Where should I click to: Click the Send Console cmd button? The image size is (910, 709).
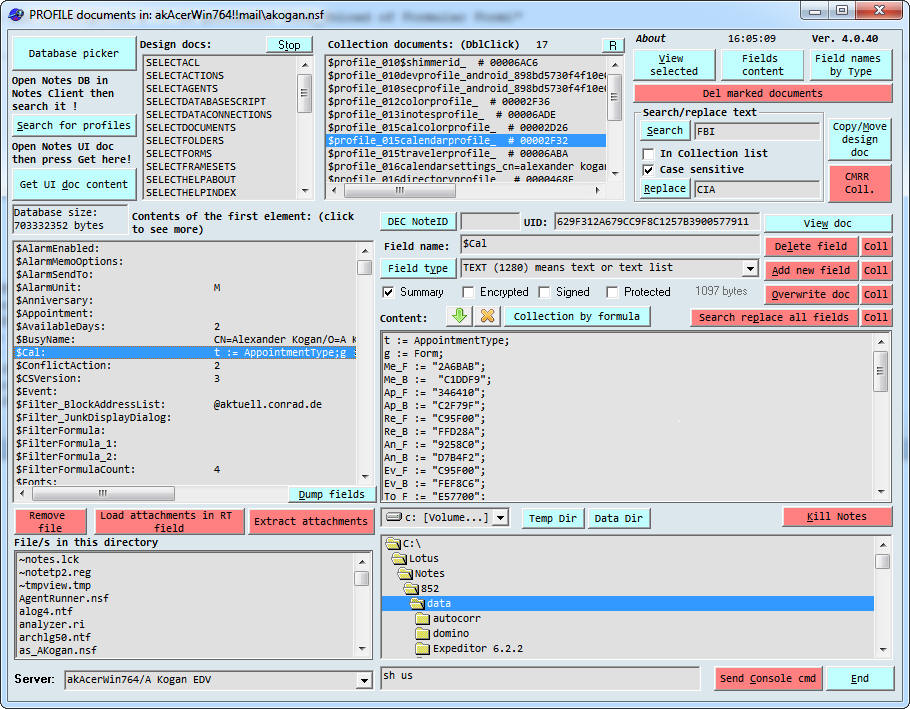pyautogui.click(x=768, y=678)
